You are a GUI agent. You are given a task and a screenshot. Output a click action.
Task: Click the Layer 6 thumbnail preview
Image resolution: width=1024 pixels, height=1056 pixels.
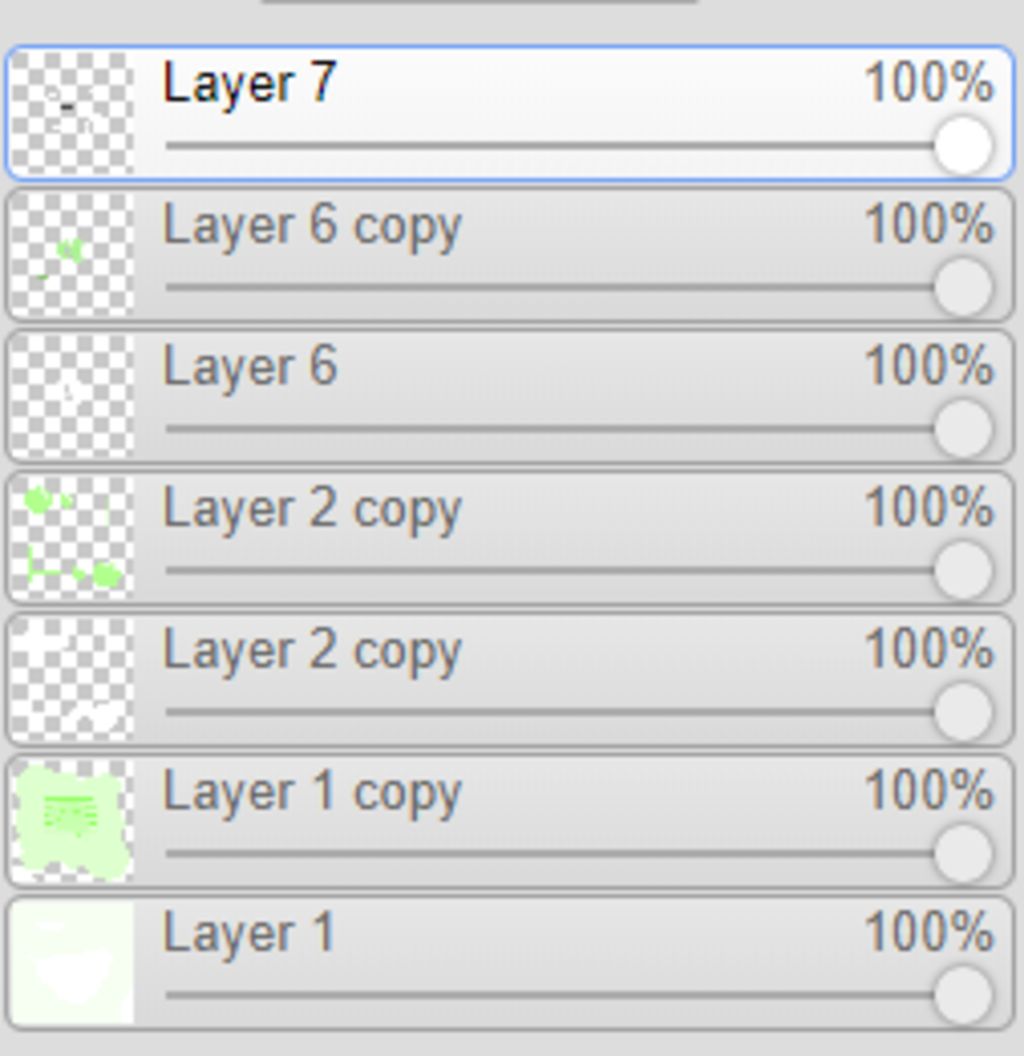pos(73,396)
